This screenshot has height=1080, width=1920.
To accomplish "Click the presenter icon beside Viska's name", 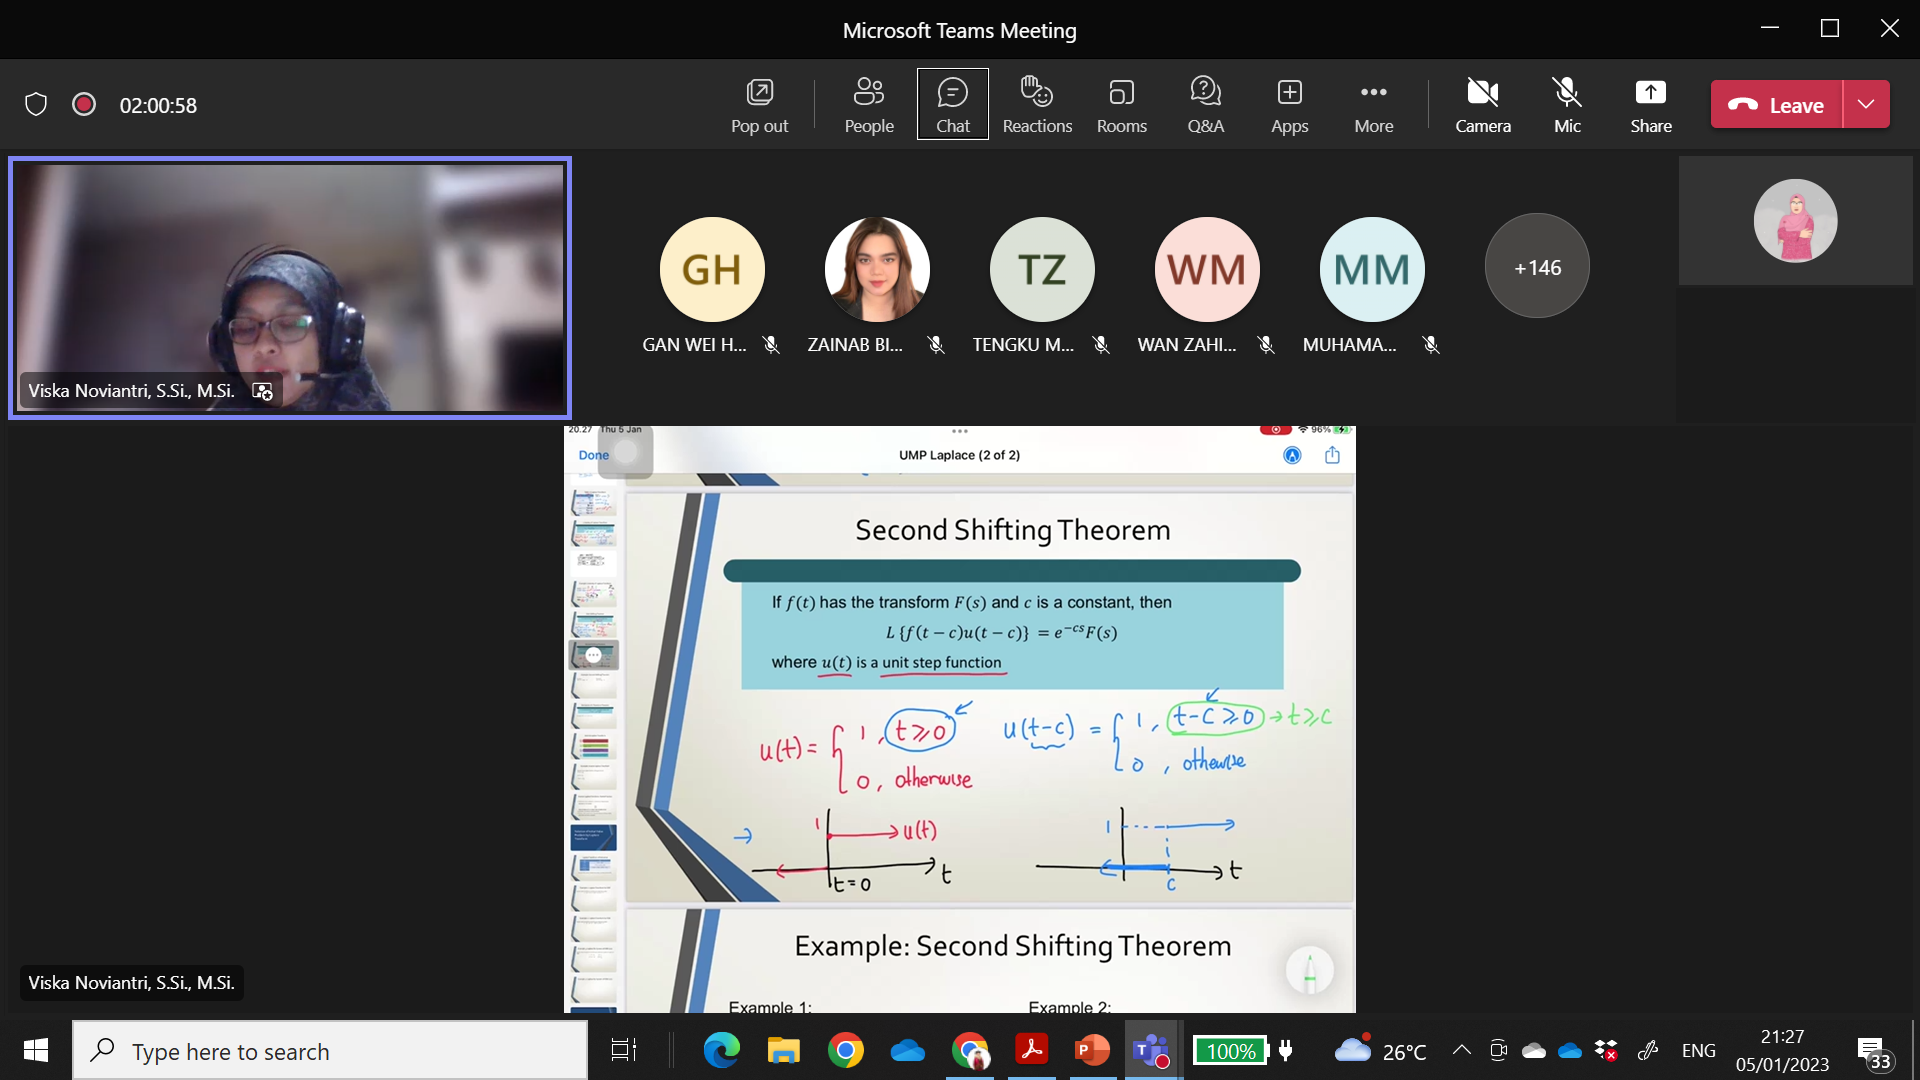I will pyautogui.click(x=262, y=391).
